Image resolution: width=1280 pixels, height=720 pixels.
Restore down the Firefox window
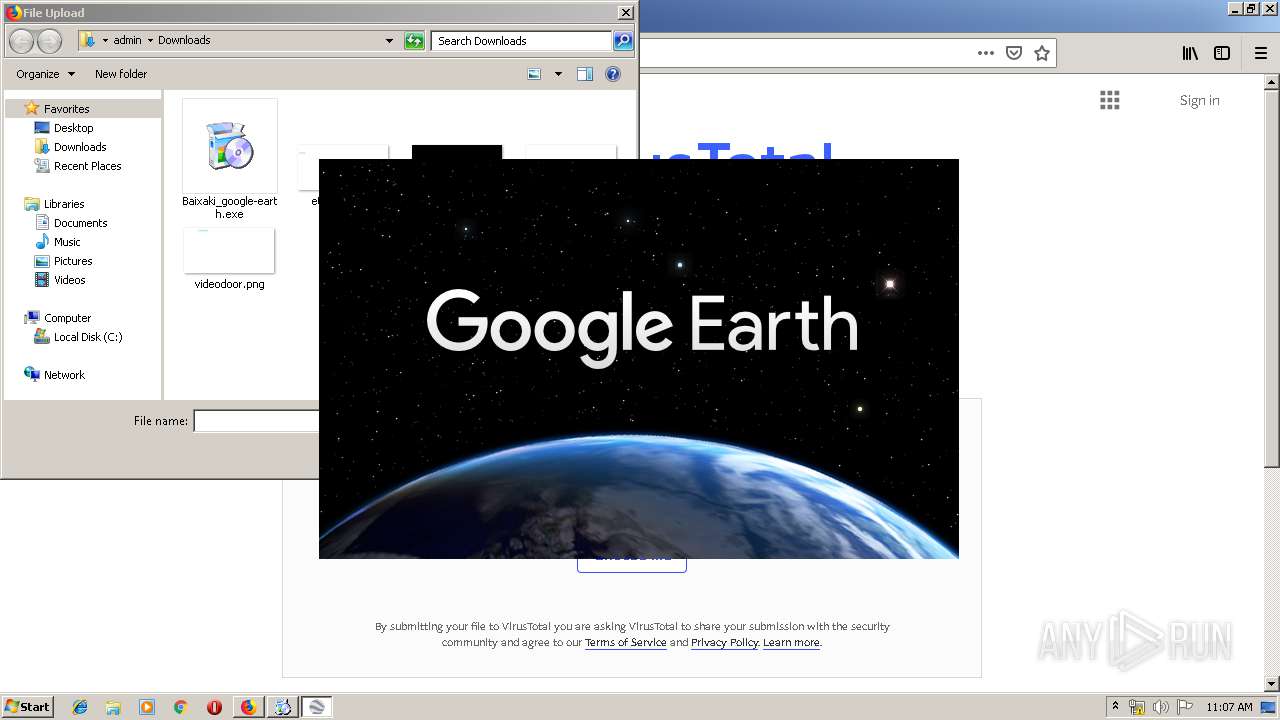point(1250,9)
